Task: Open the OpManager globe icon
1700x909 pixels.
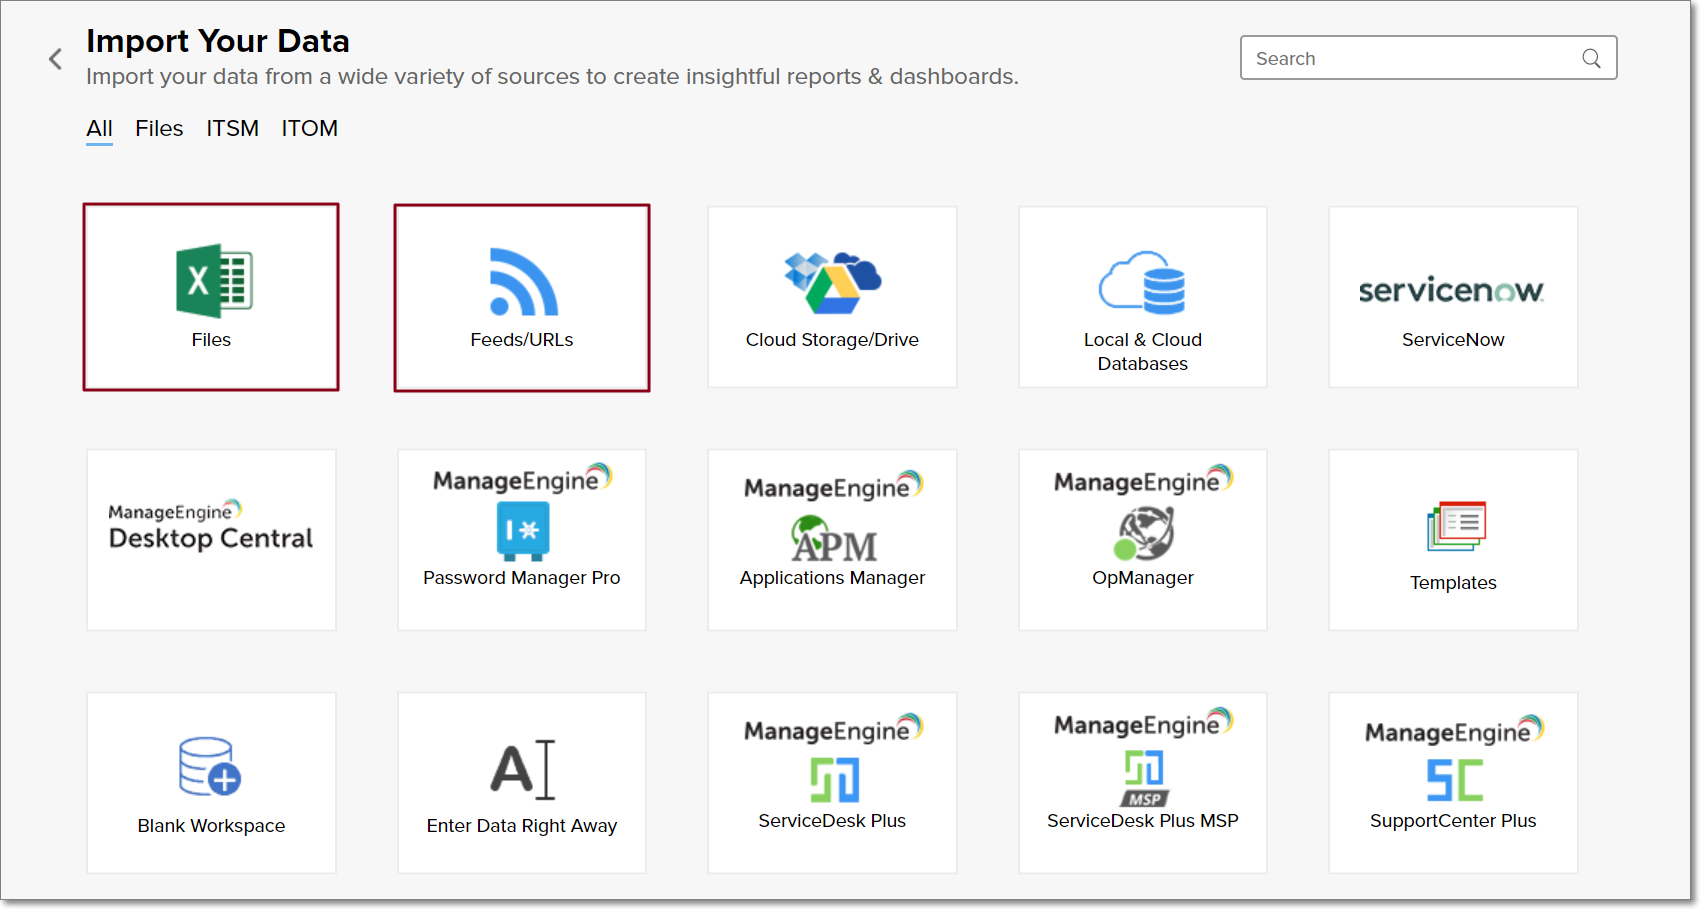Action: coord(1144,533)
